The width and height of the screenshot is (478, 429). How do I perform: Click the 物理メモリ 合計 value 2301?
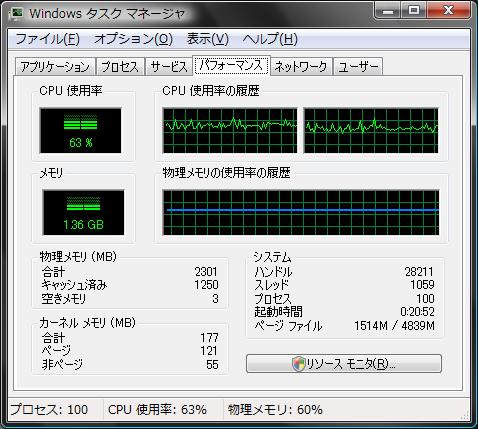[x=206, y=272]
